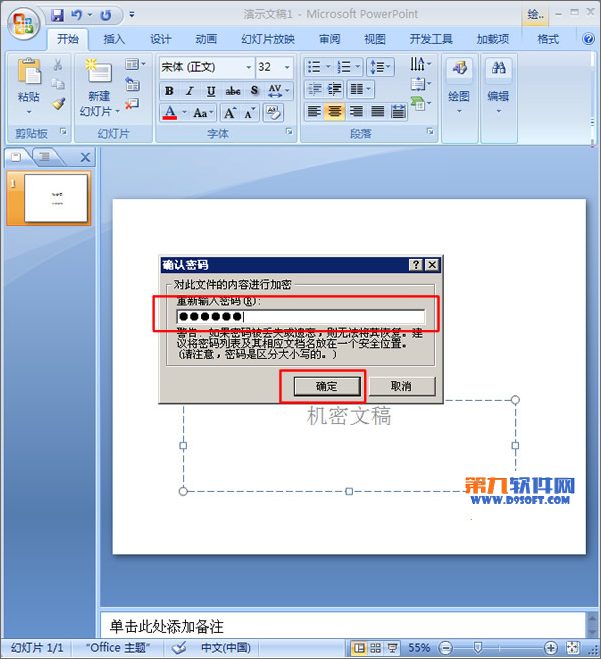Viewport: 601px width, 659px height.
Task: Click the dialog help question mark
Action: [416, 265]
